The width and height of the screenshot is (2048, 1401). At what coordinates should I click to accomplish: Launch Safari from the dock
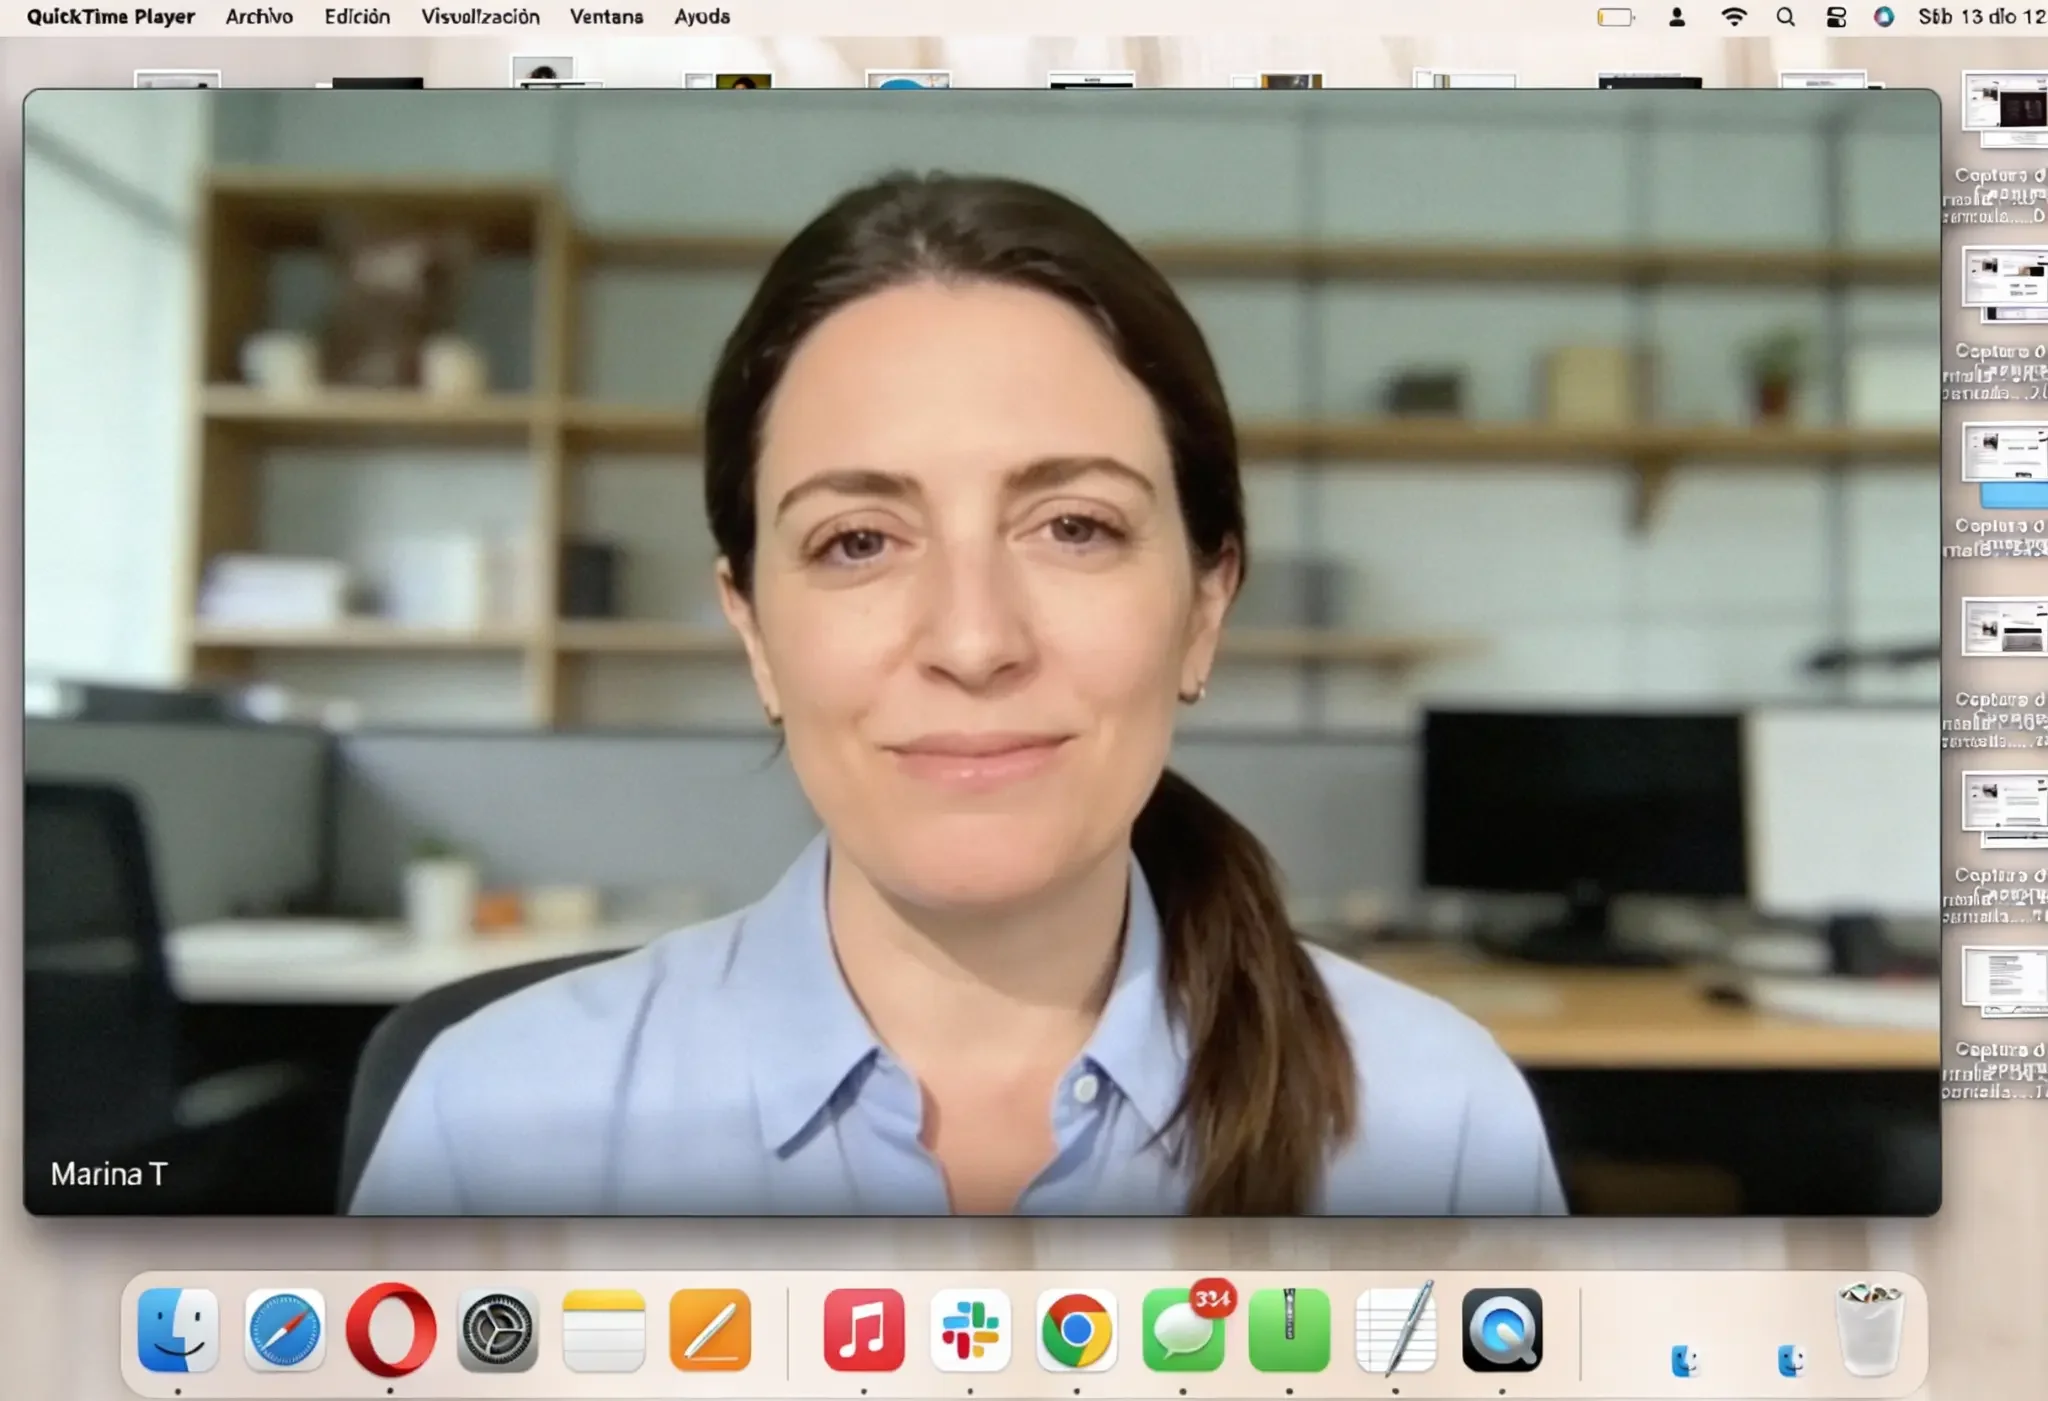pos(284,1331)
